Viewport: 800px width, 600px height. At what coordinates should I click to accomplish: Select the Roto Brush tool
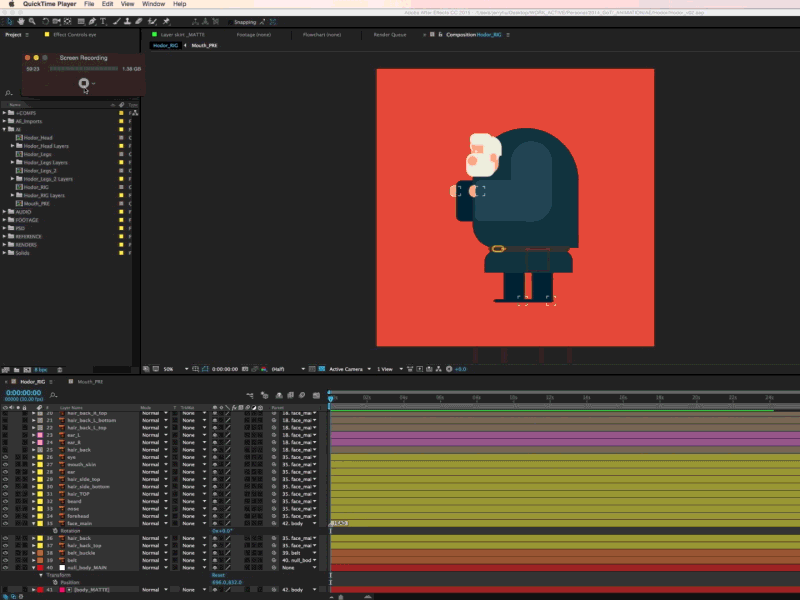[x=152, y=21]
